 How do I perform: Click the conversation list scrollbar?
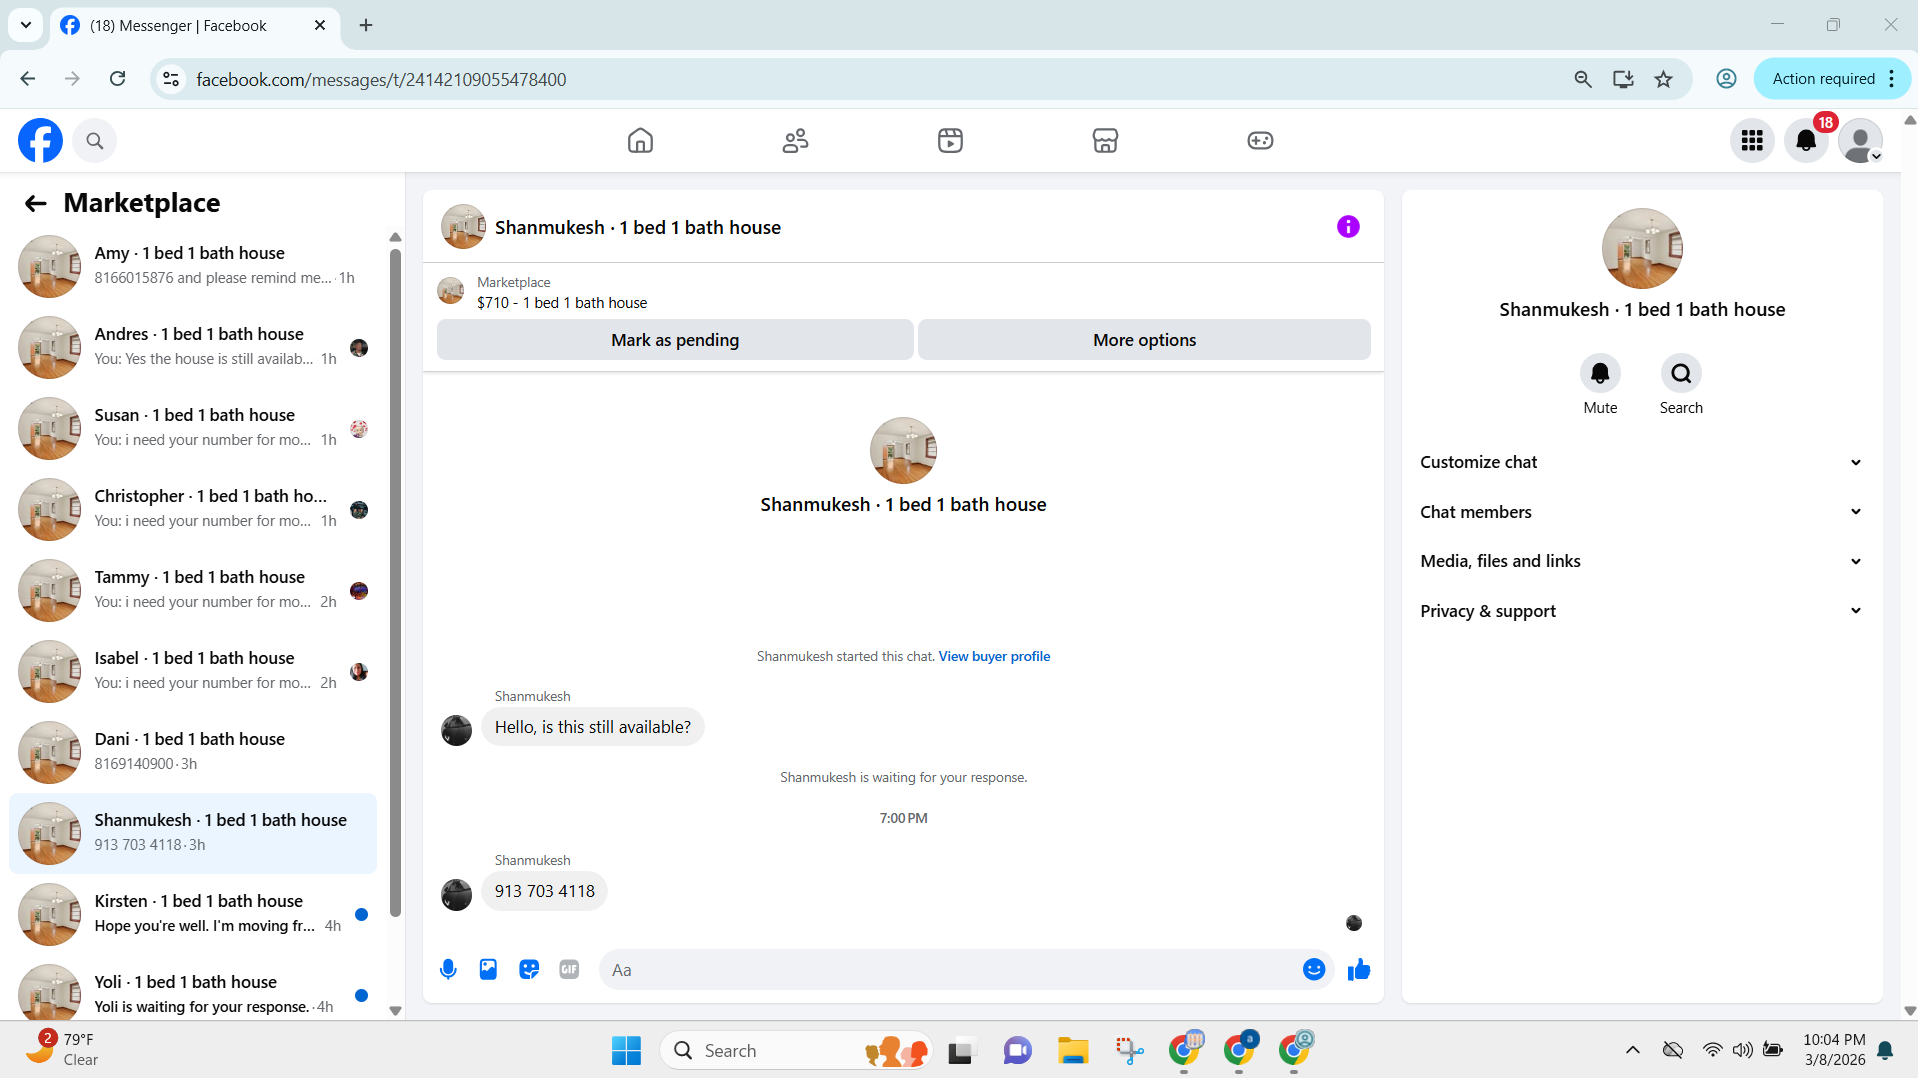[395, 582]
